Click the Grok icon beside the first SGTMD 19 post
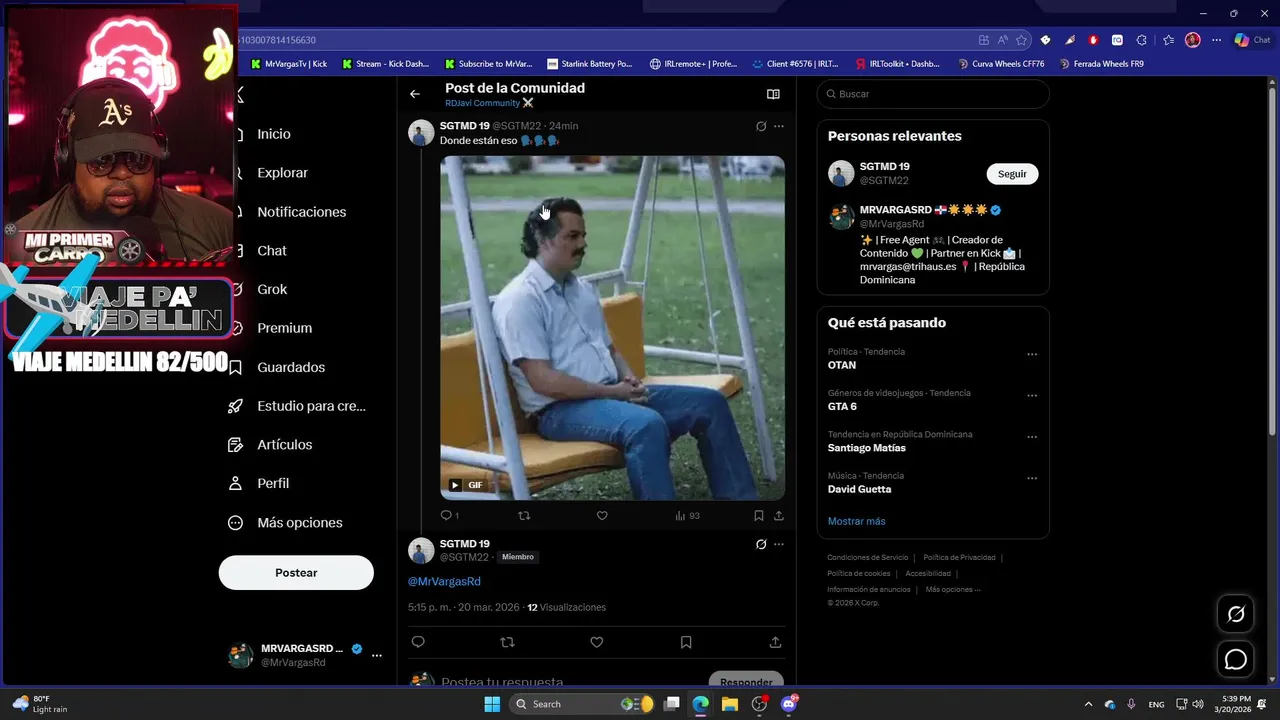Screen dimensions: 1280x720 tap(761, 126)
